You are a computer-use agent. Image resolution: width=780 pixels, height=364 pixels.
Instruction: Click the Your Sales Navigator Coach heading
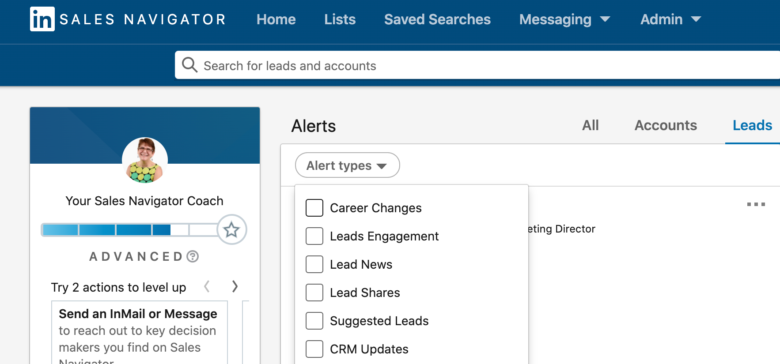click(144, 201)
